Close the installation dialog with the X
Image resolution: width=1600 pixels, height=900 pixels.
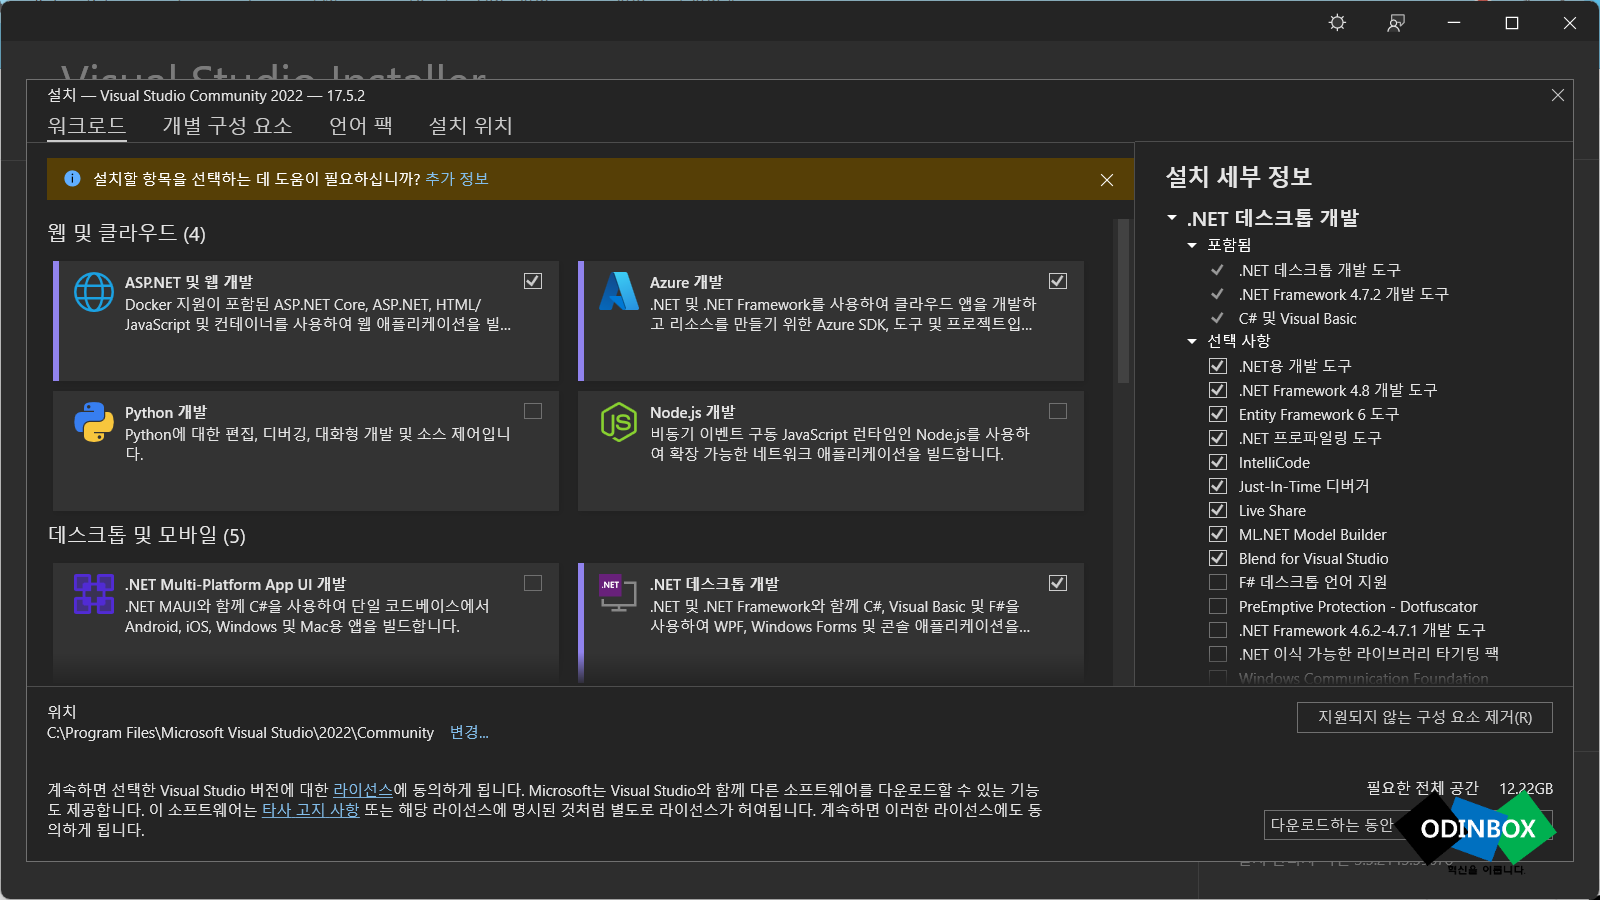click(1557, 96)
